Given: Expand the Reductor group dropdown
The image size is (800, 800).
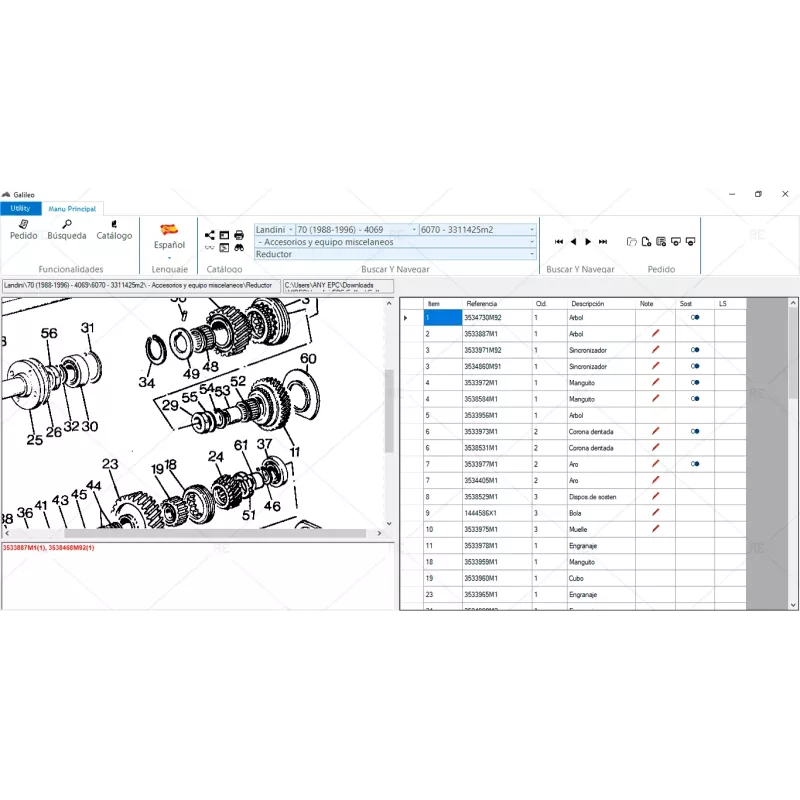Looking at the screenshot, I should (x=531, y=254).
